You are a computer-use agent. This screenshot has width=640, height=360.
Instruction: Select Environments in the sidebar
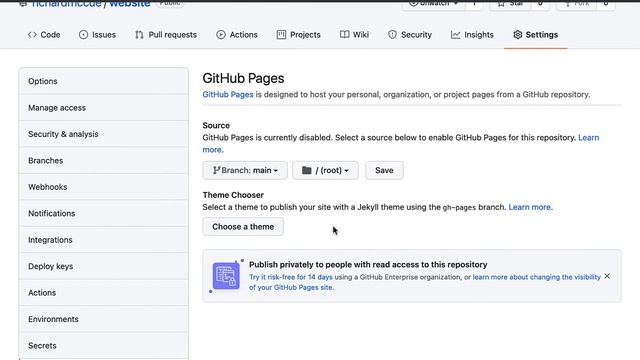click(x=104, y=319)
